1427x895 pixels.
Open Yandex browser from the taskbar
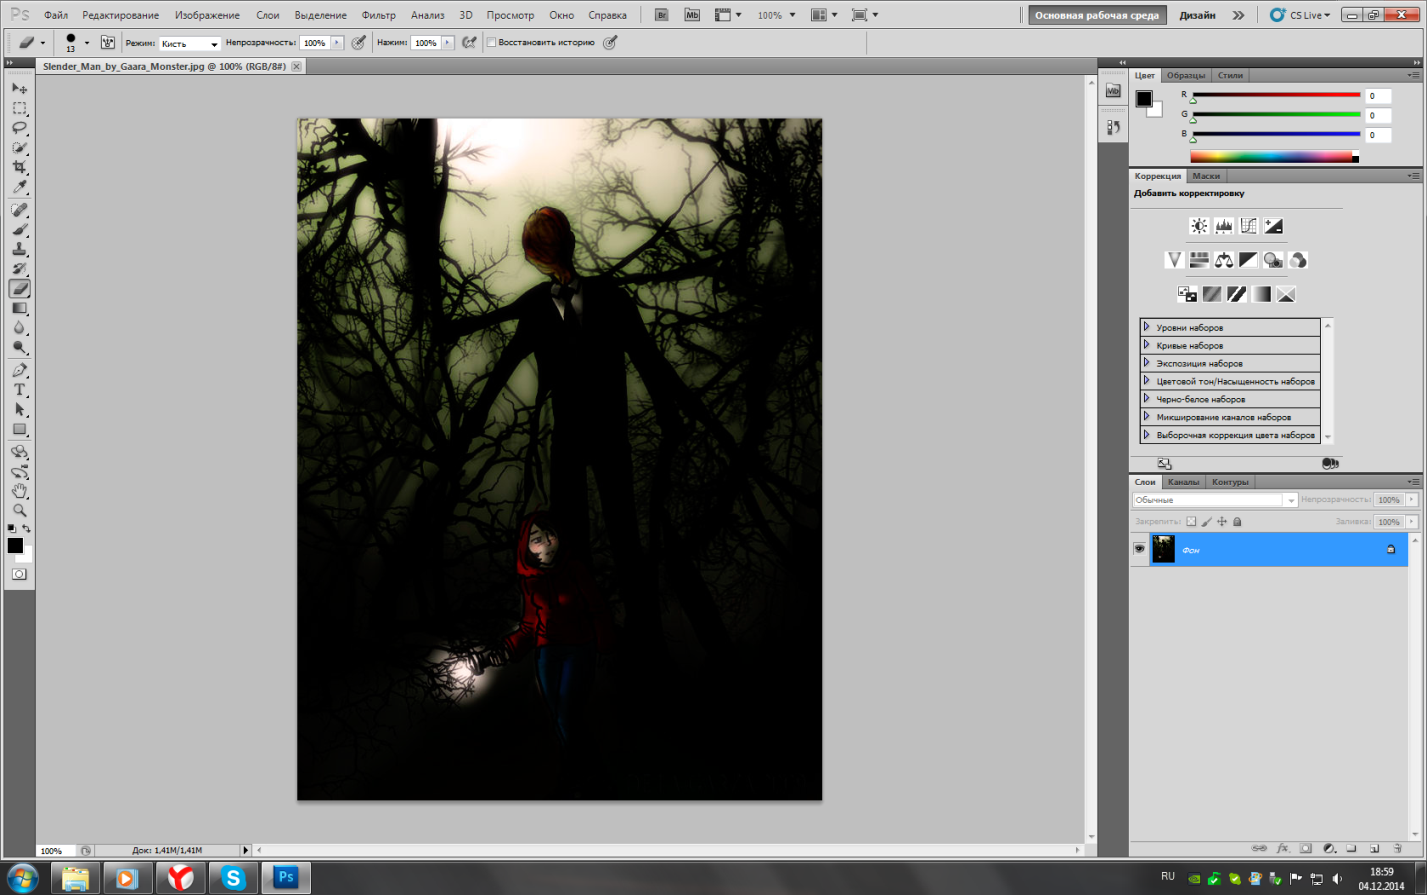pyautogui.click(x=181, y=878)
